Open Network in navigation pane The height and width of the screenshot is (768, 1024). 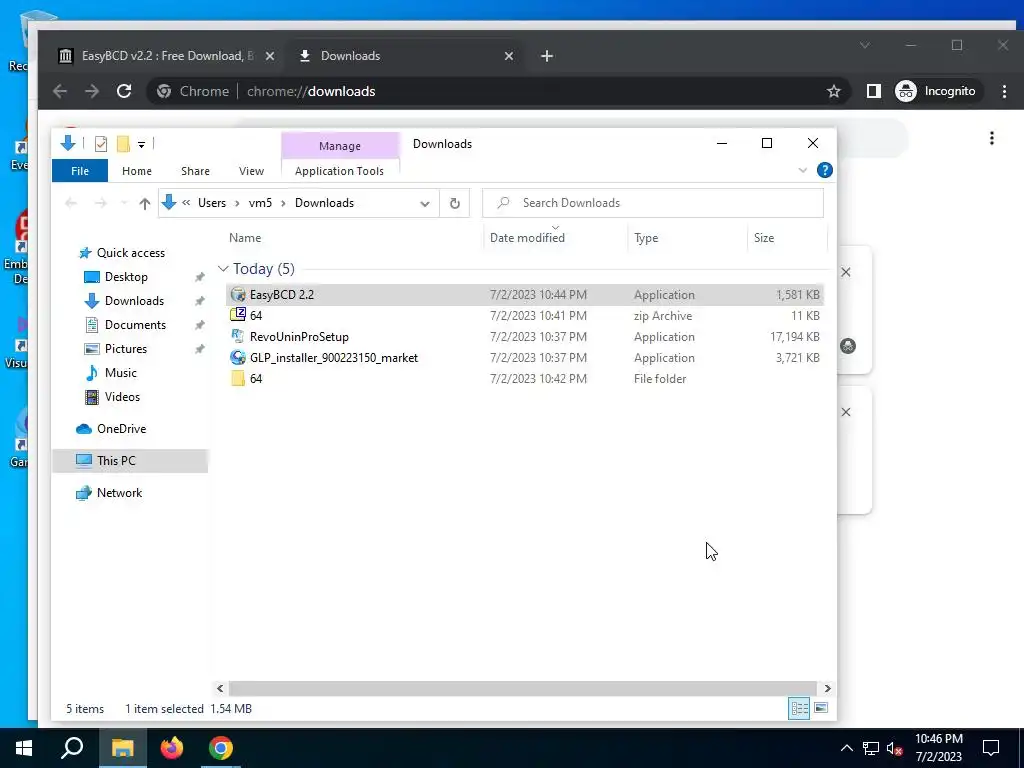tap(119, 493)
